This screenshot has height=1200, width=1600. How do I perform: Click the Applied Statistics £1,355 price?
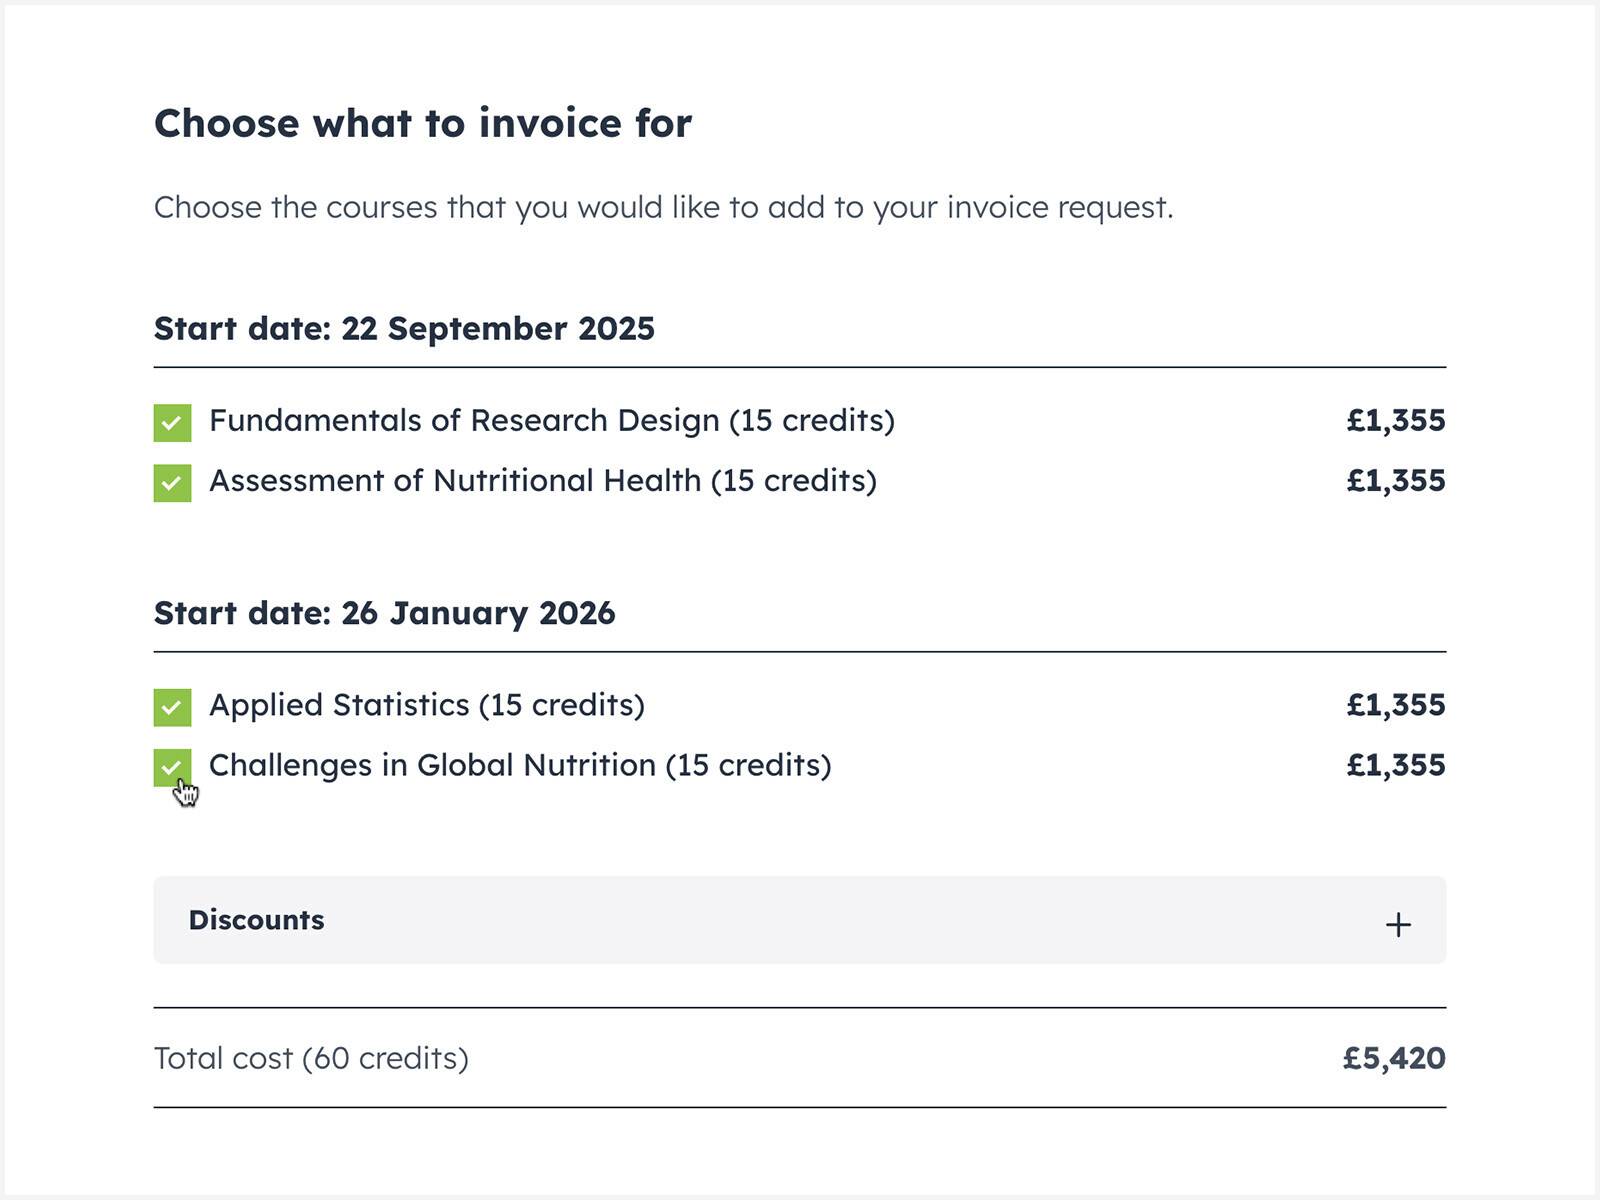(1395, 705)
